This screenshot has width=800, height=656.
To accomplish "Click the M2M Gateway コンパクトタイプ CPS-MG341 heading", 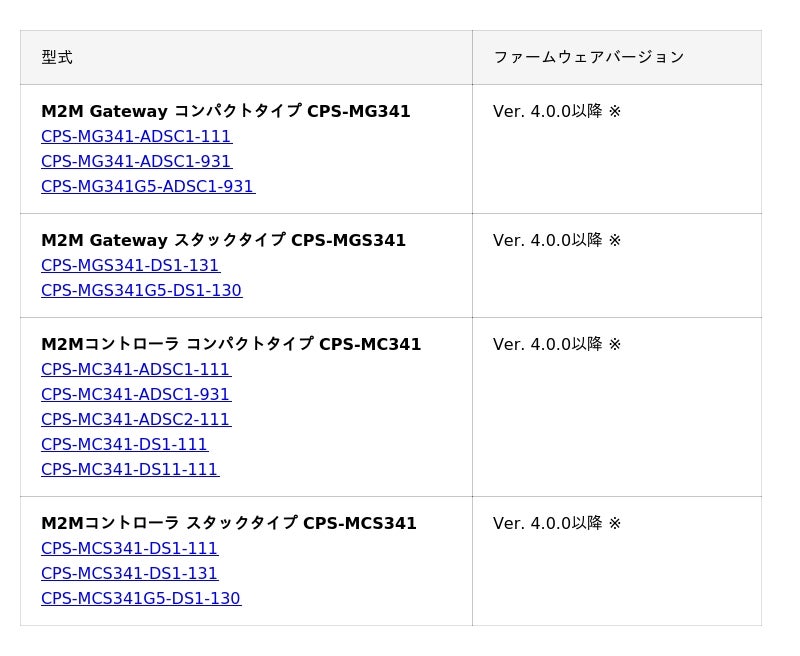I will 226,112.
